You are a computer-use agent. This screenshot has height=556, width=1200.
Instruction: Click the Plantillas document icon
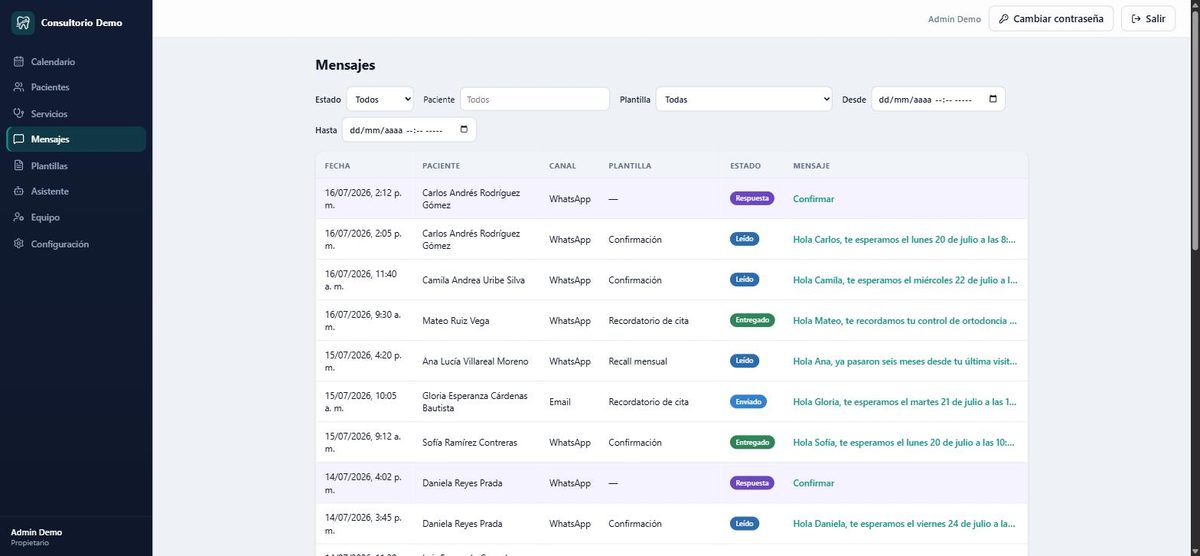click(x=19, y=165)
